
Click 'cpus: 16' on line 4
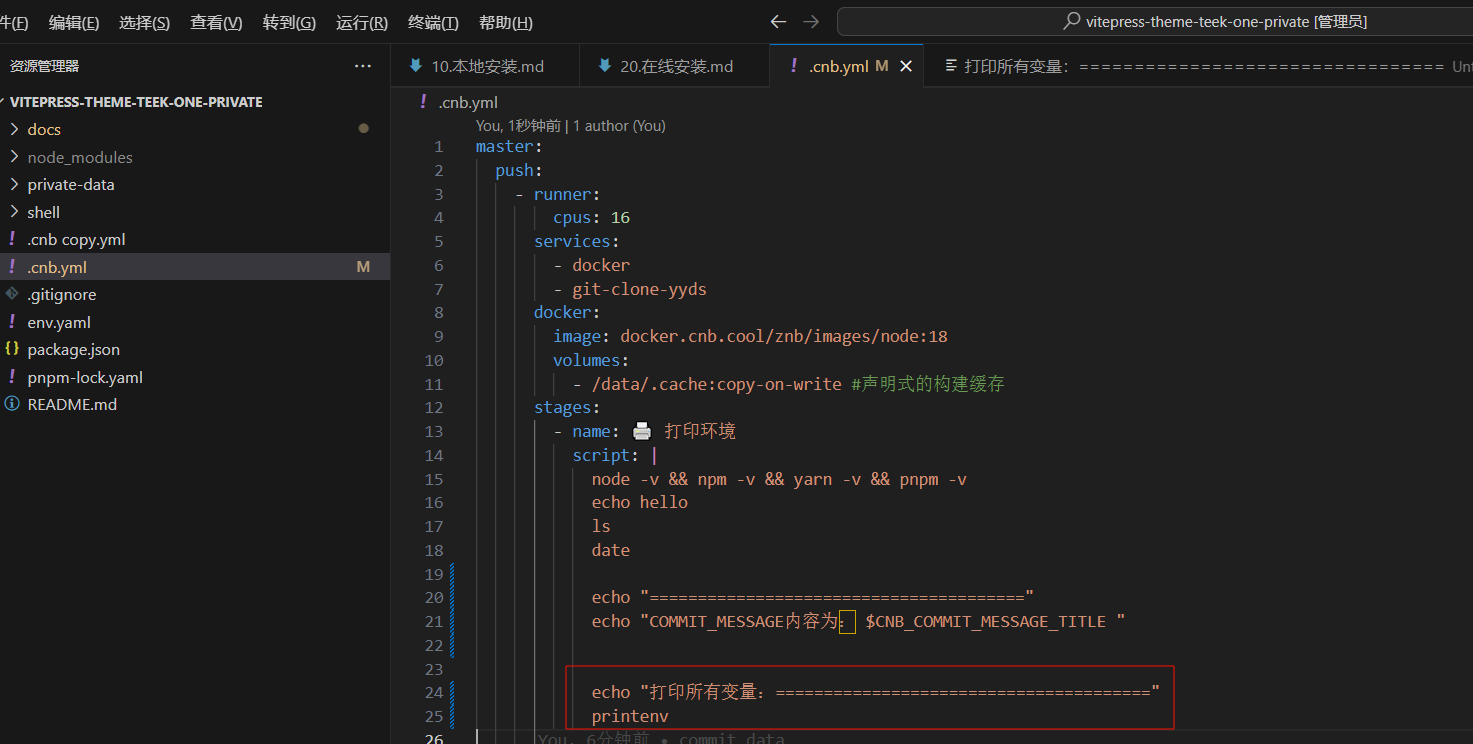pos(591,217)
